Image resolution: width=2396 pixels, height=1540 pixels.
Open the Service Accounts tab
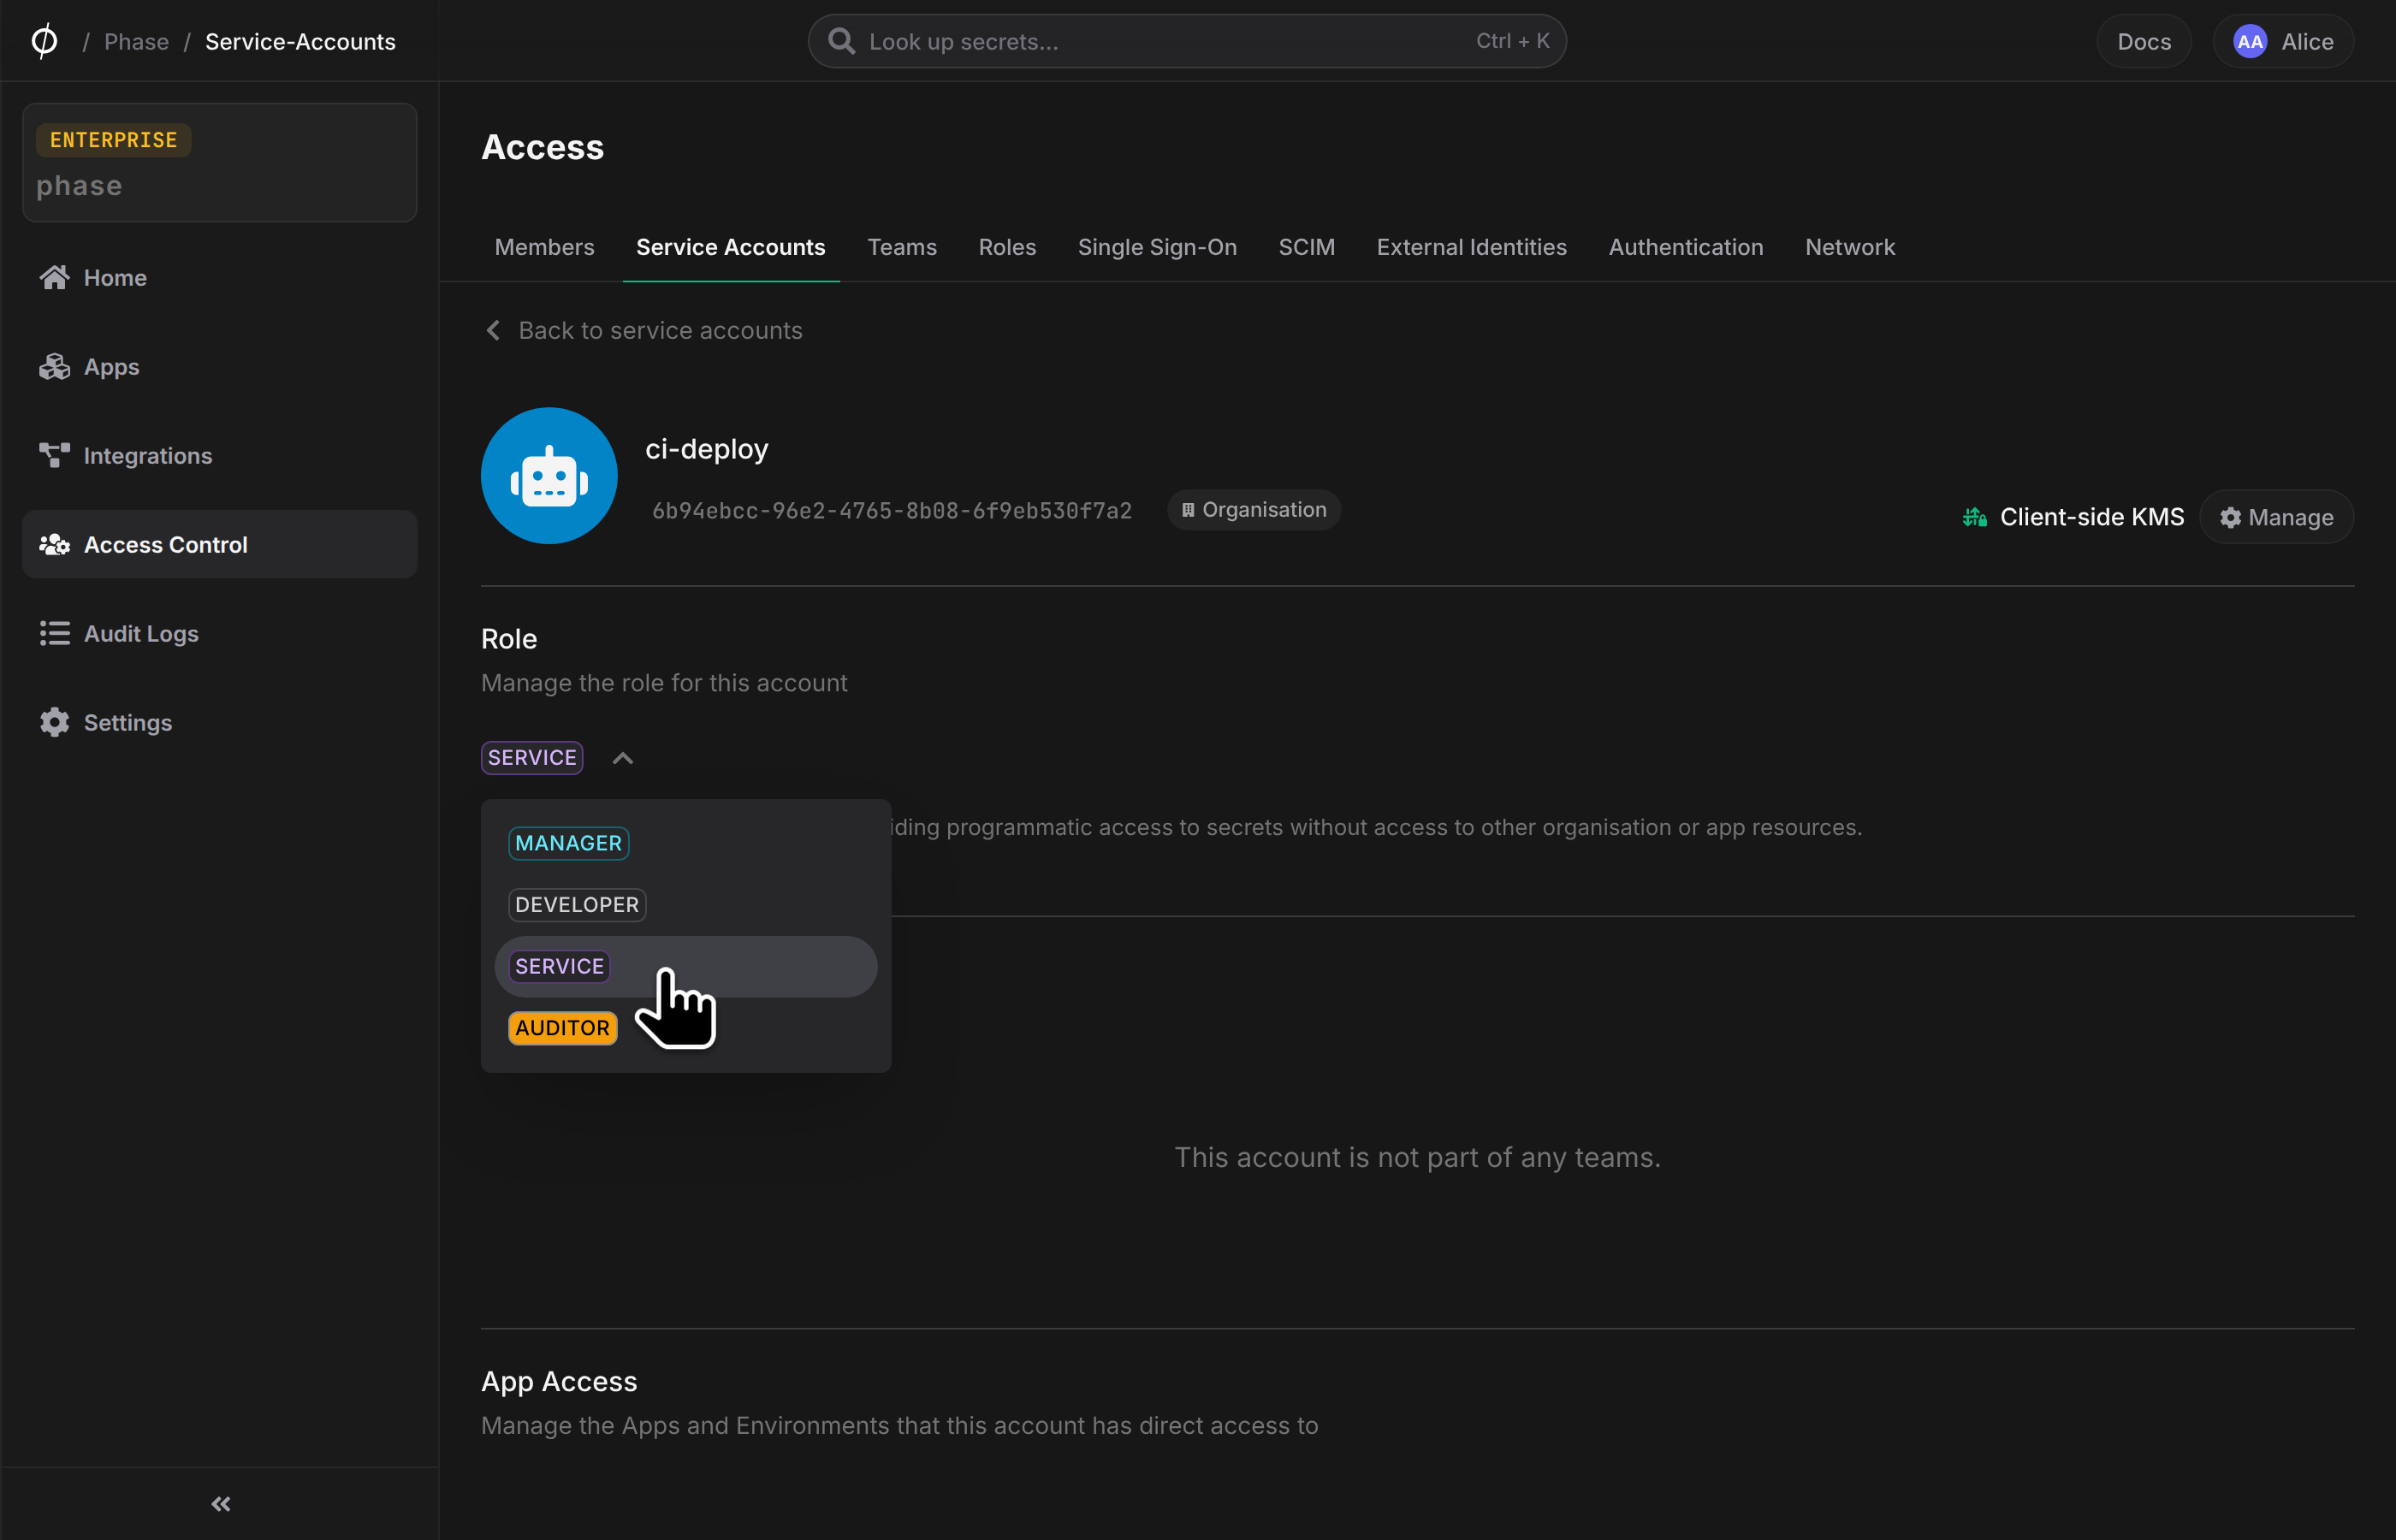tap(731, 247)
